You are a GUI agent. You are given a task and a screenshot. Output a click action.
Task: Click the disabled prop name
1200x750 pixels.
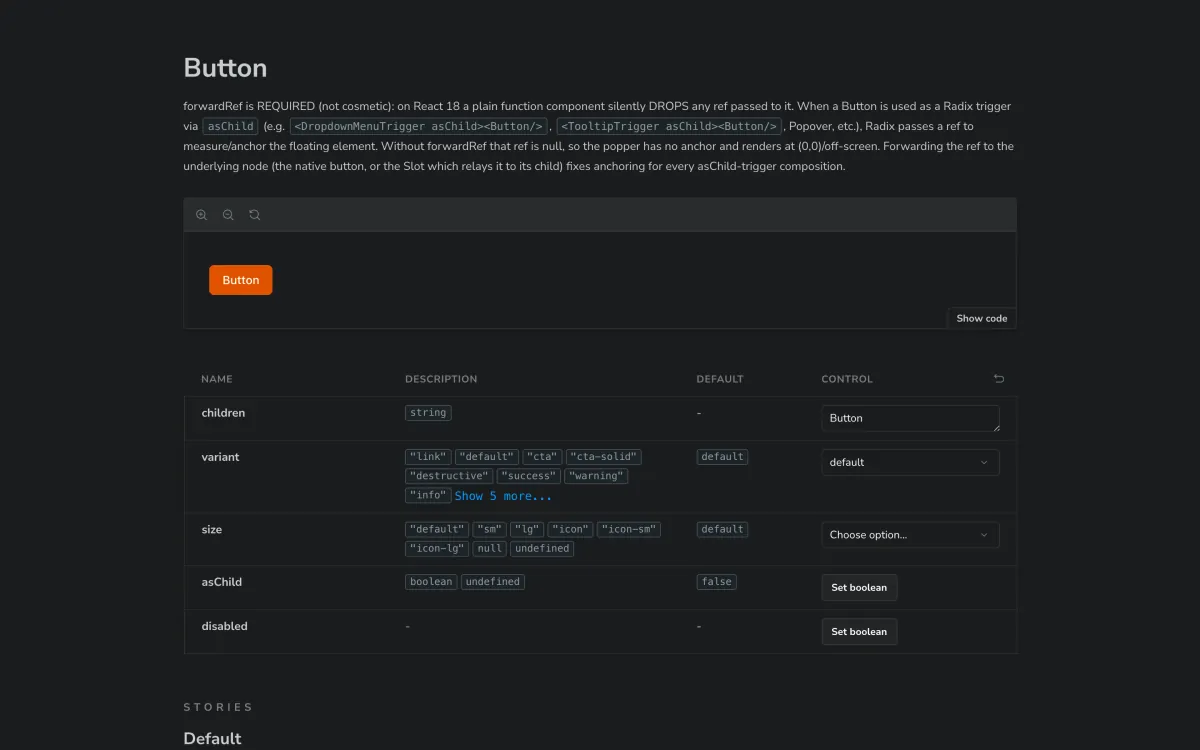pyautogui.click(x=224, y=626)
